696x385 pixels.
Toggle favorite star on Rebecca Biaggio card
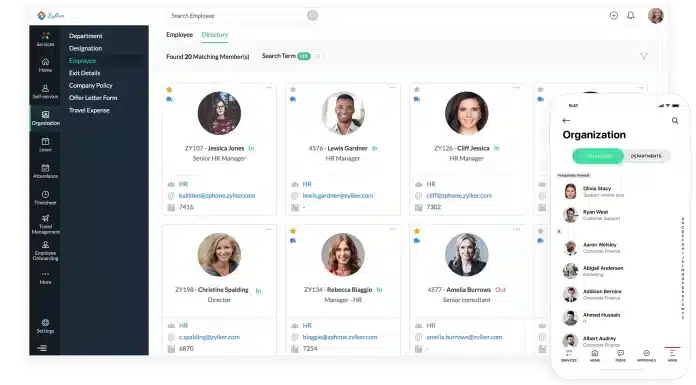[x=293, y=231]
